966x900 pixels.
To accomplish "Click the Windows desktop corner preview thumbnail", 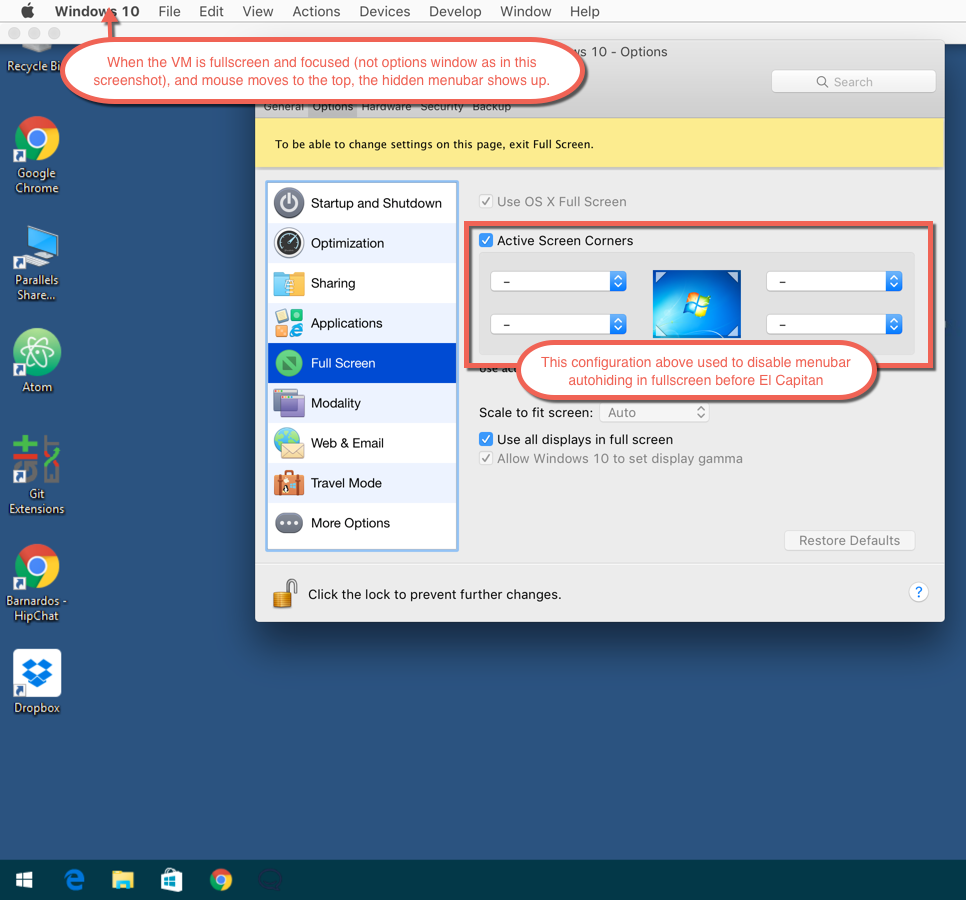I will point(696,304).
